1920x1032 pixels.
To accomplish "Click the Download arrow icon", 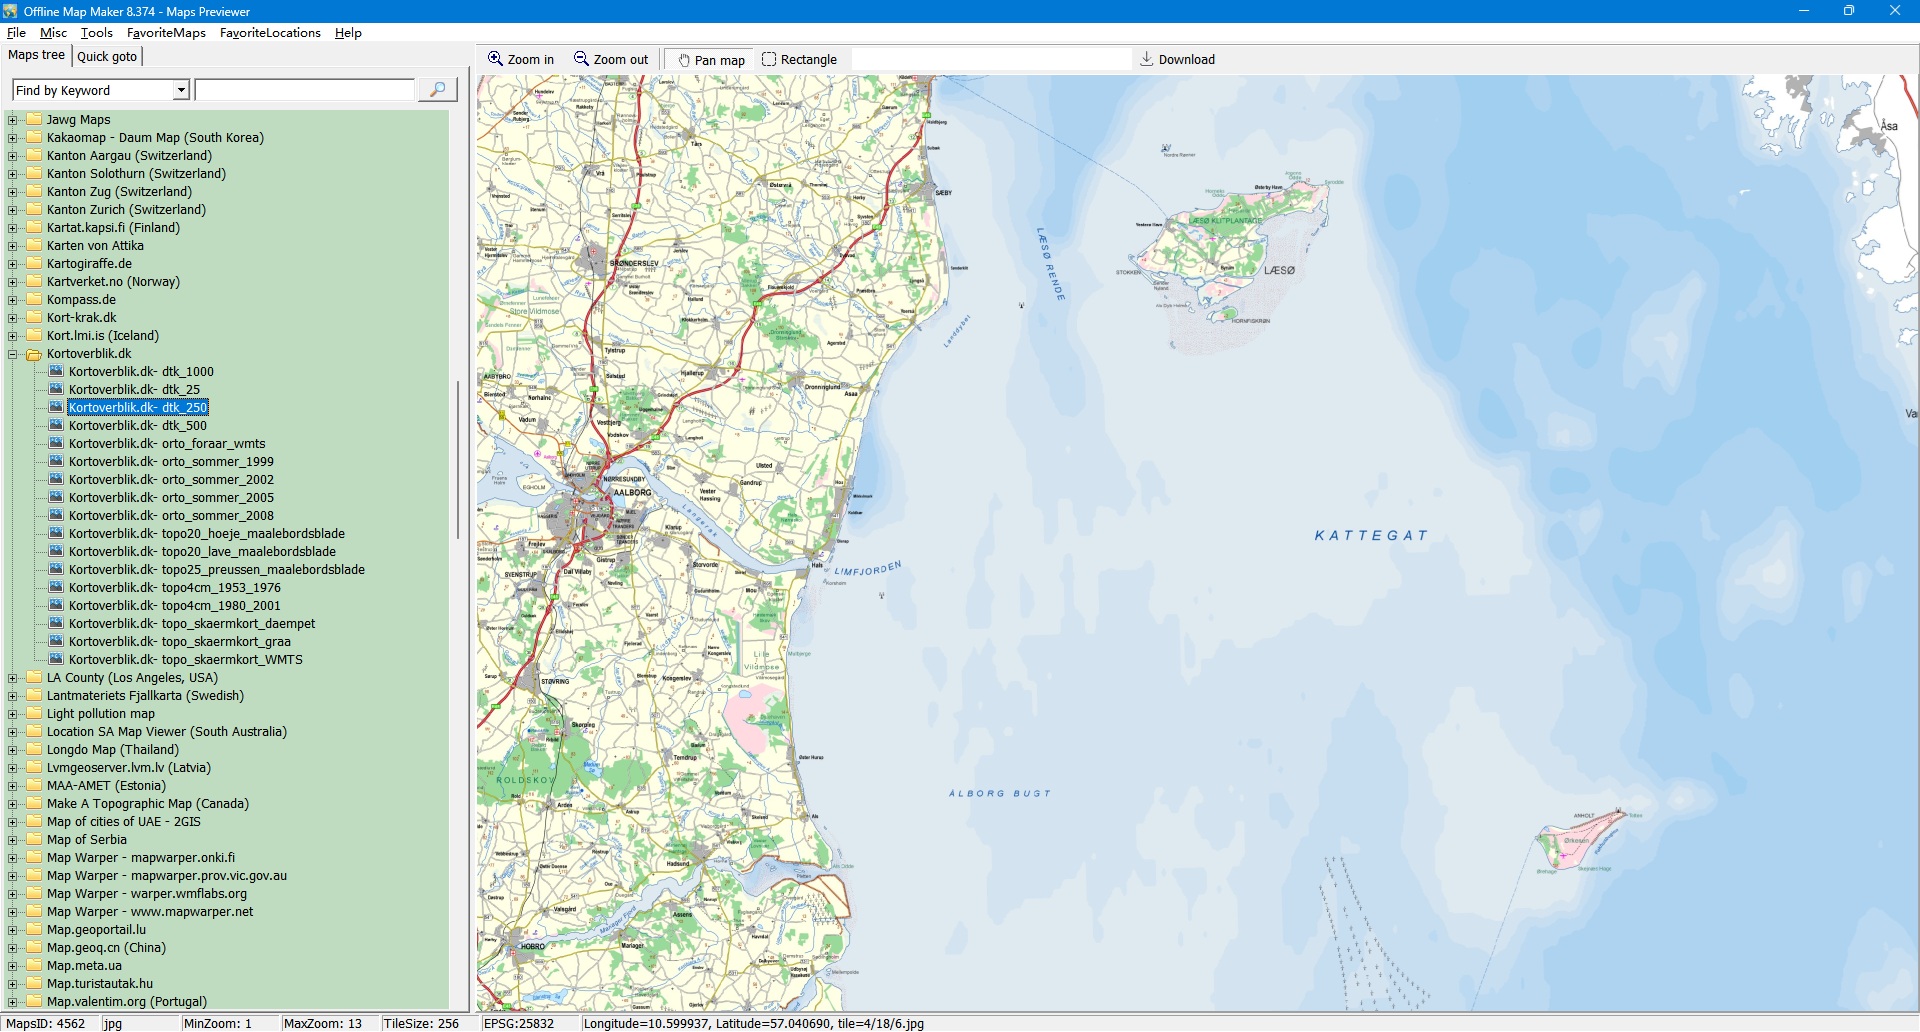I will [x=1147, y=59].
